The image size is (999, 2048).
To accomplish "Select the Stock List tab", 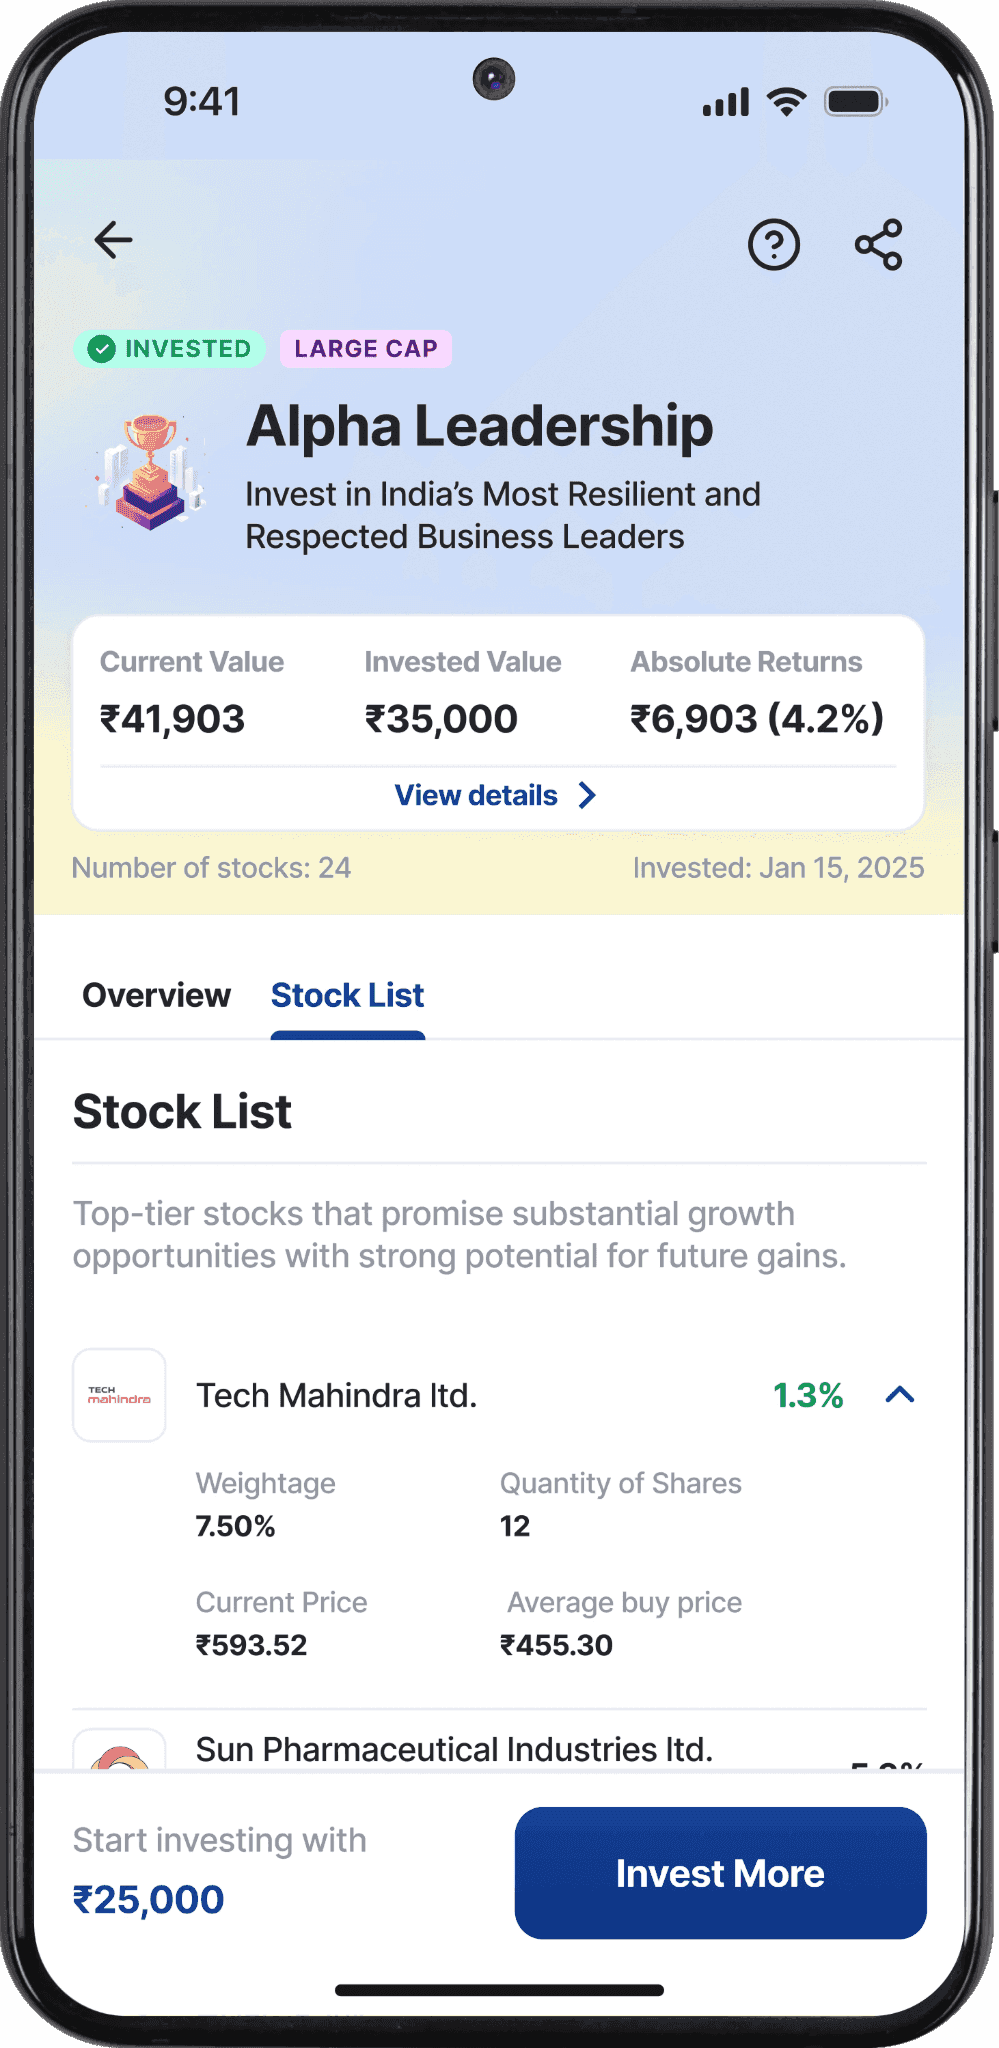I will tap(348, 996).
